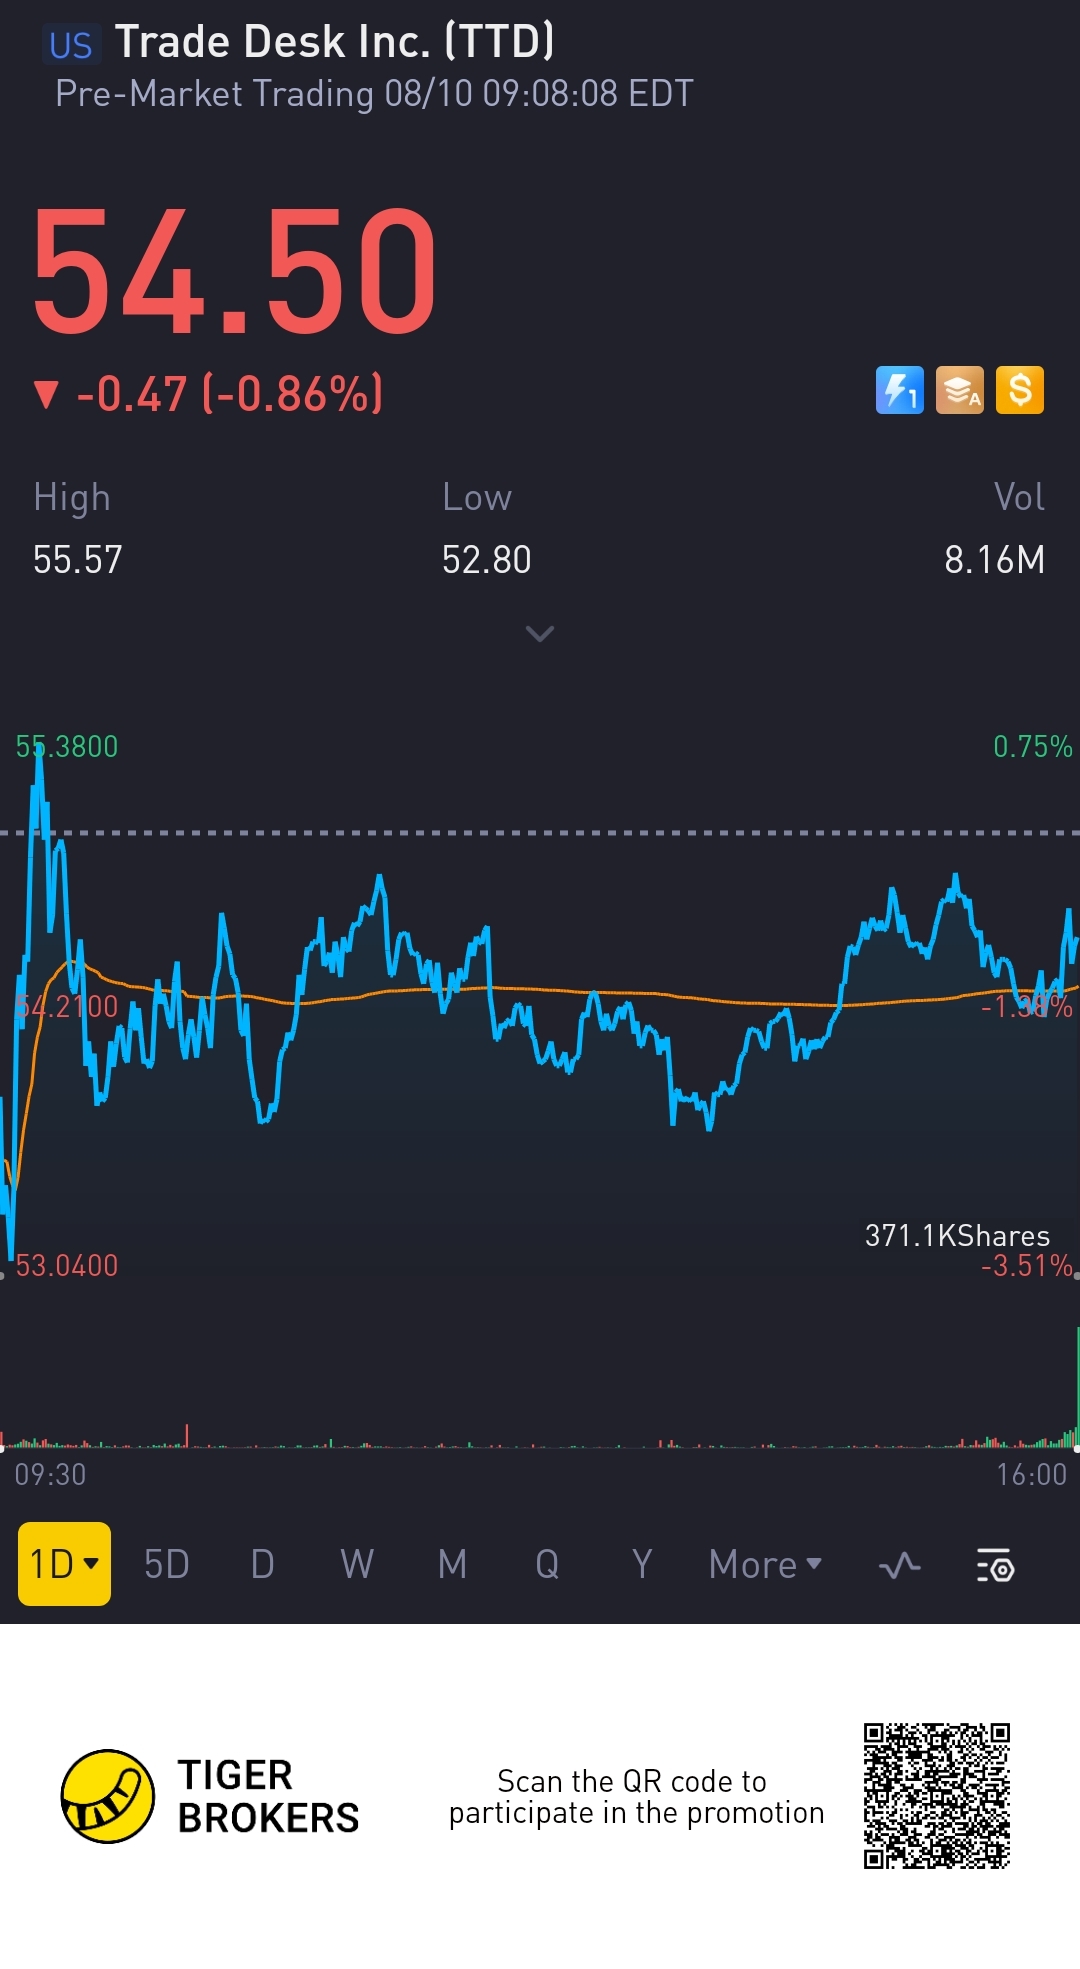Tap the Tiger Brokers logo
1080x1969 pixels.
pyautogui.click(x=108, y=1796)
